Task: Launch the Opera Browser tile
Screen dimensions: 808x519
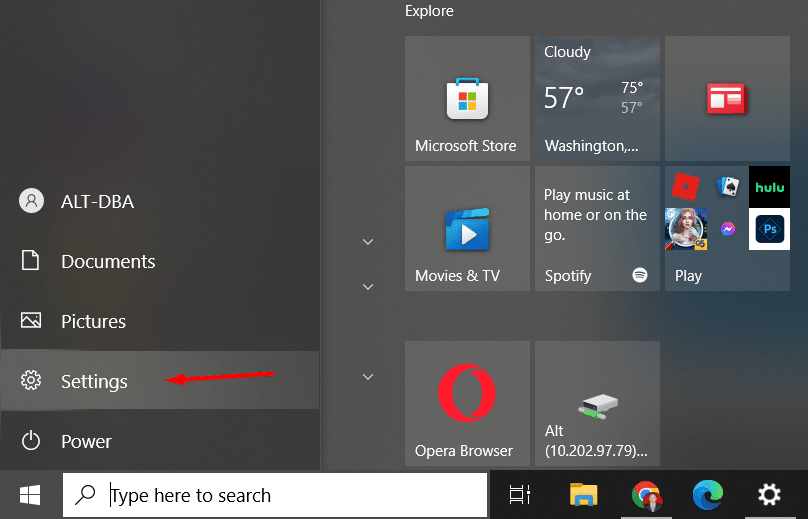Action: point(467,404)
